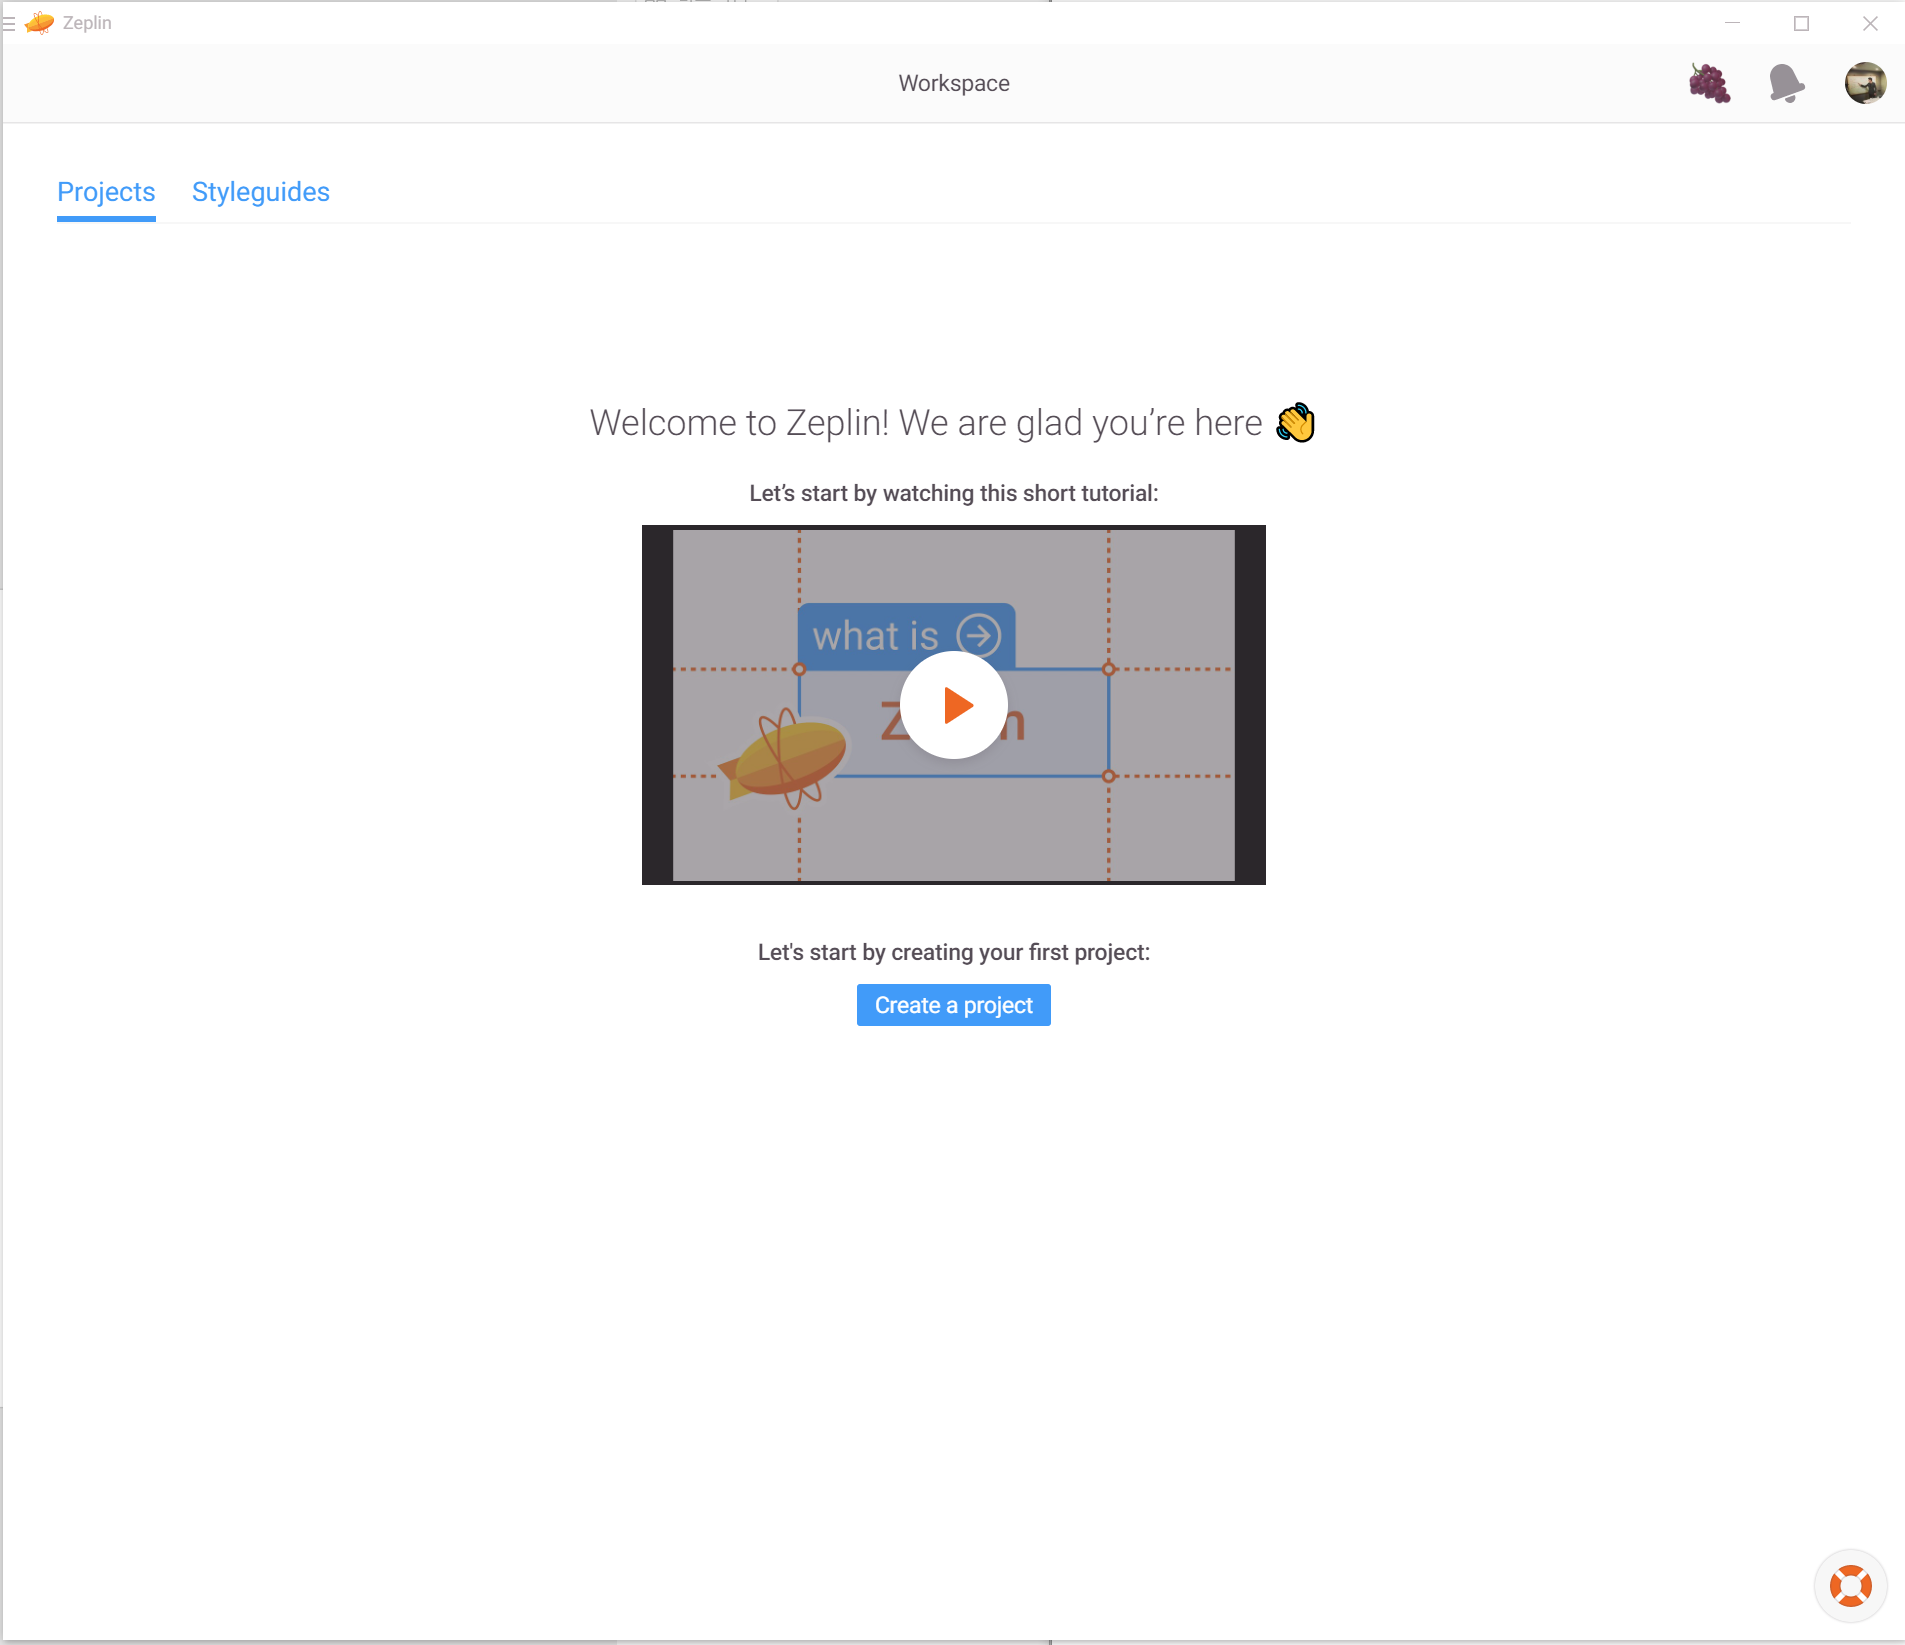
Task: Open the user profile avatar
Action: pyautogui.click(x=1865, y=83)
